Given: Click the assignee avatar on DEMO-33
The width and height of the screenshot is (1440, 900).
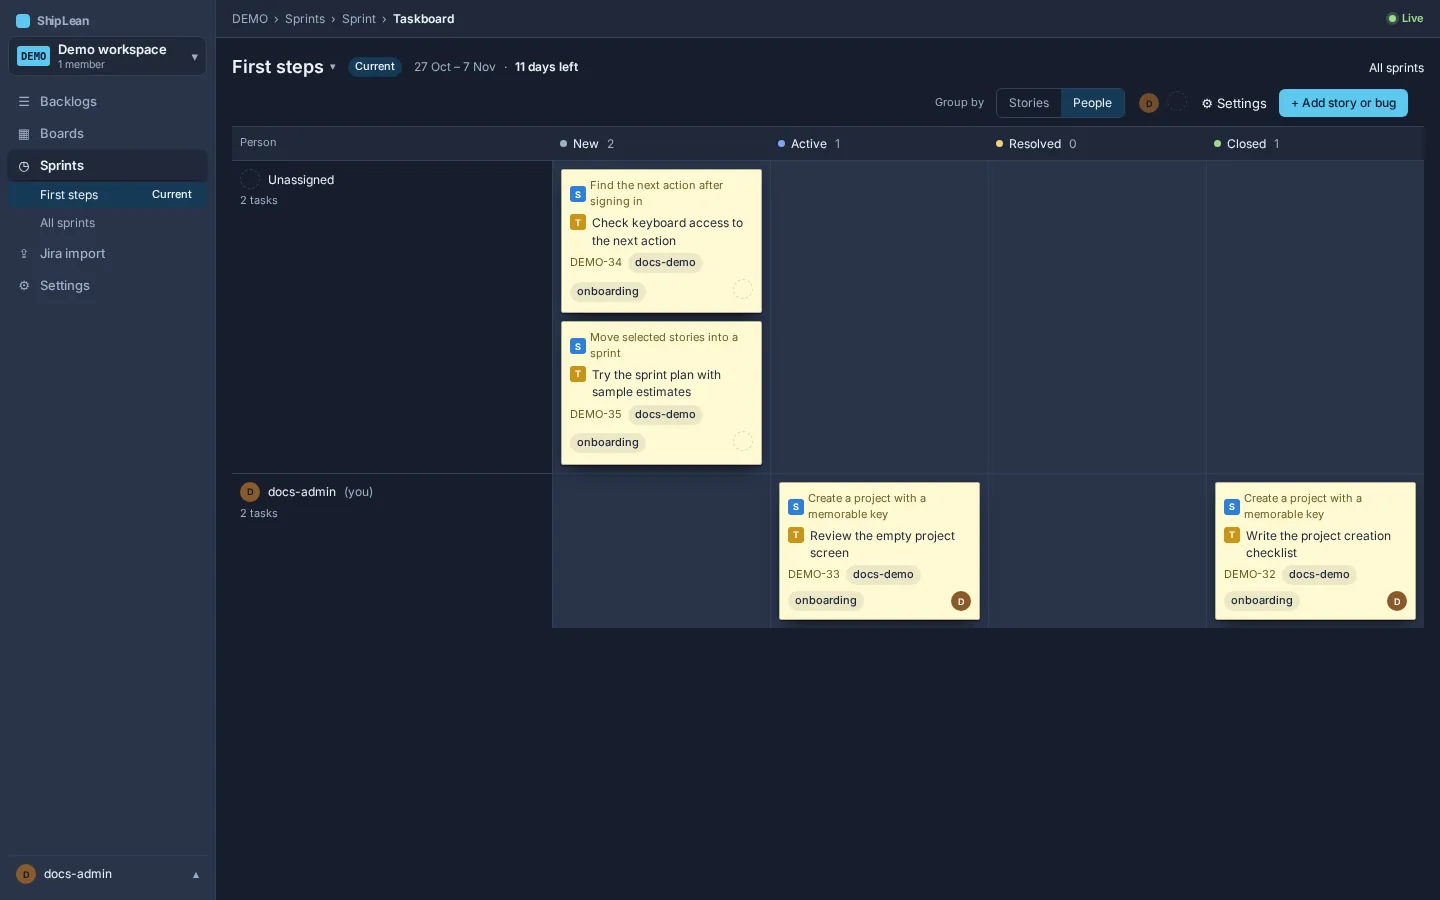Looking at the screenshot, I should point(961,601).
